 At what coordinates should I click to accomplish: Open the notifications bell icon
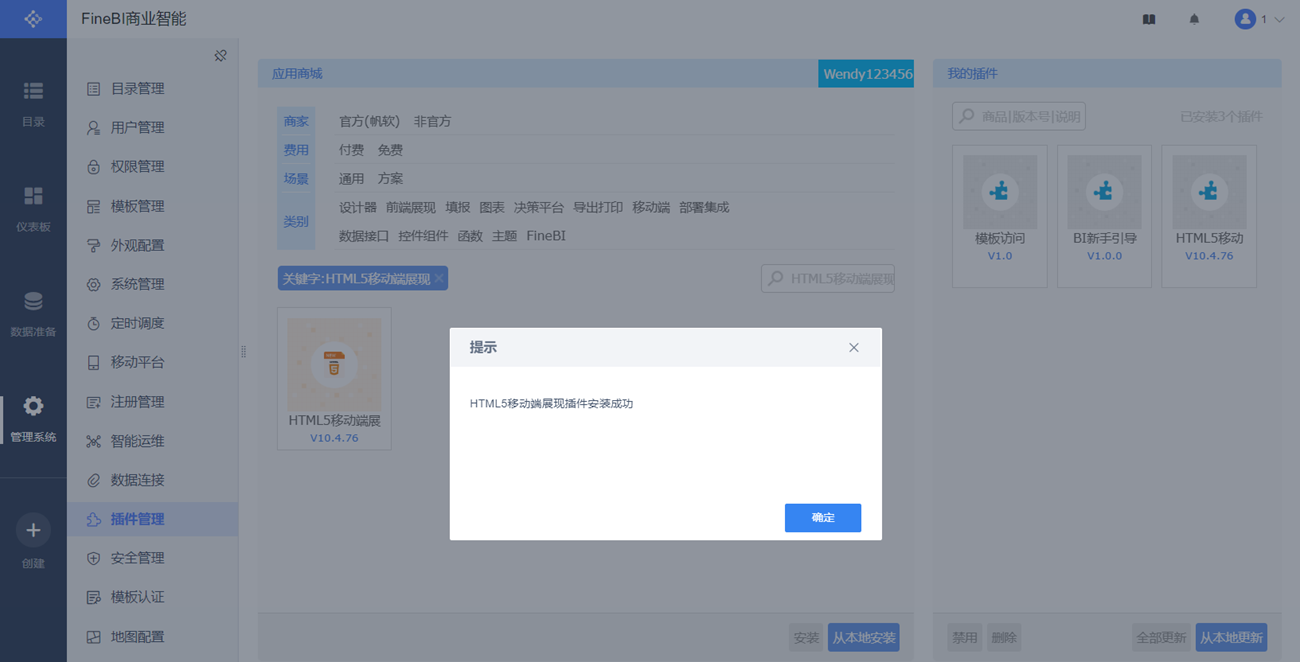pyautogui.click(x=1194, y=19)
